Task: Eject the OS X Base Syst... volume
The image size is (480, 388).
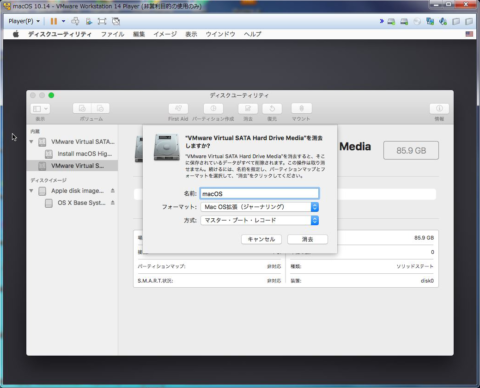Action: coord(113,203)
